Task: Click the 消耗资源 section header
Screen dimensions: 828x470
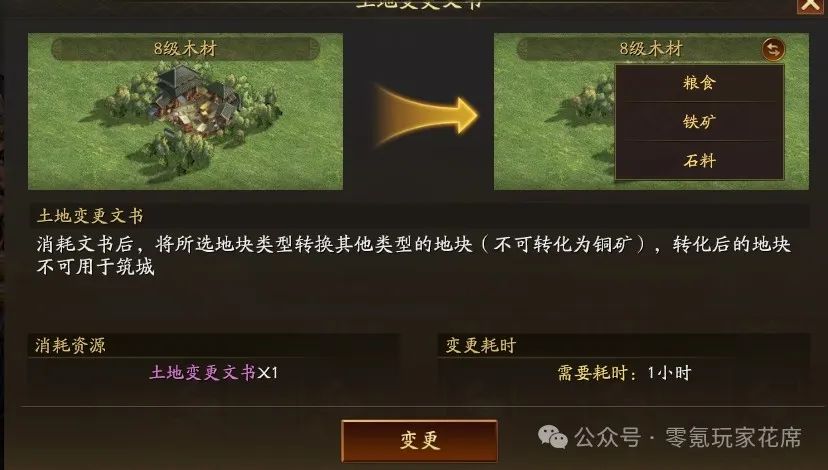Action: pyautogui.click(x=71, y=345)
